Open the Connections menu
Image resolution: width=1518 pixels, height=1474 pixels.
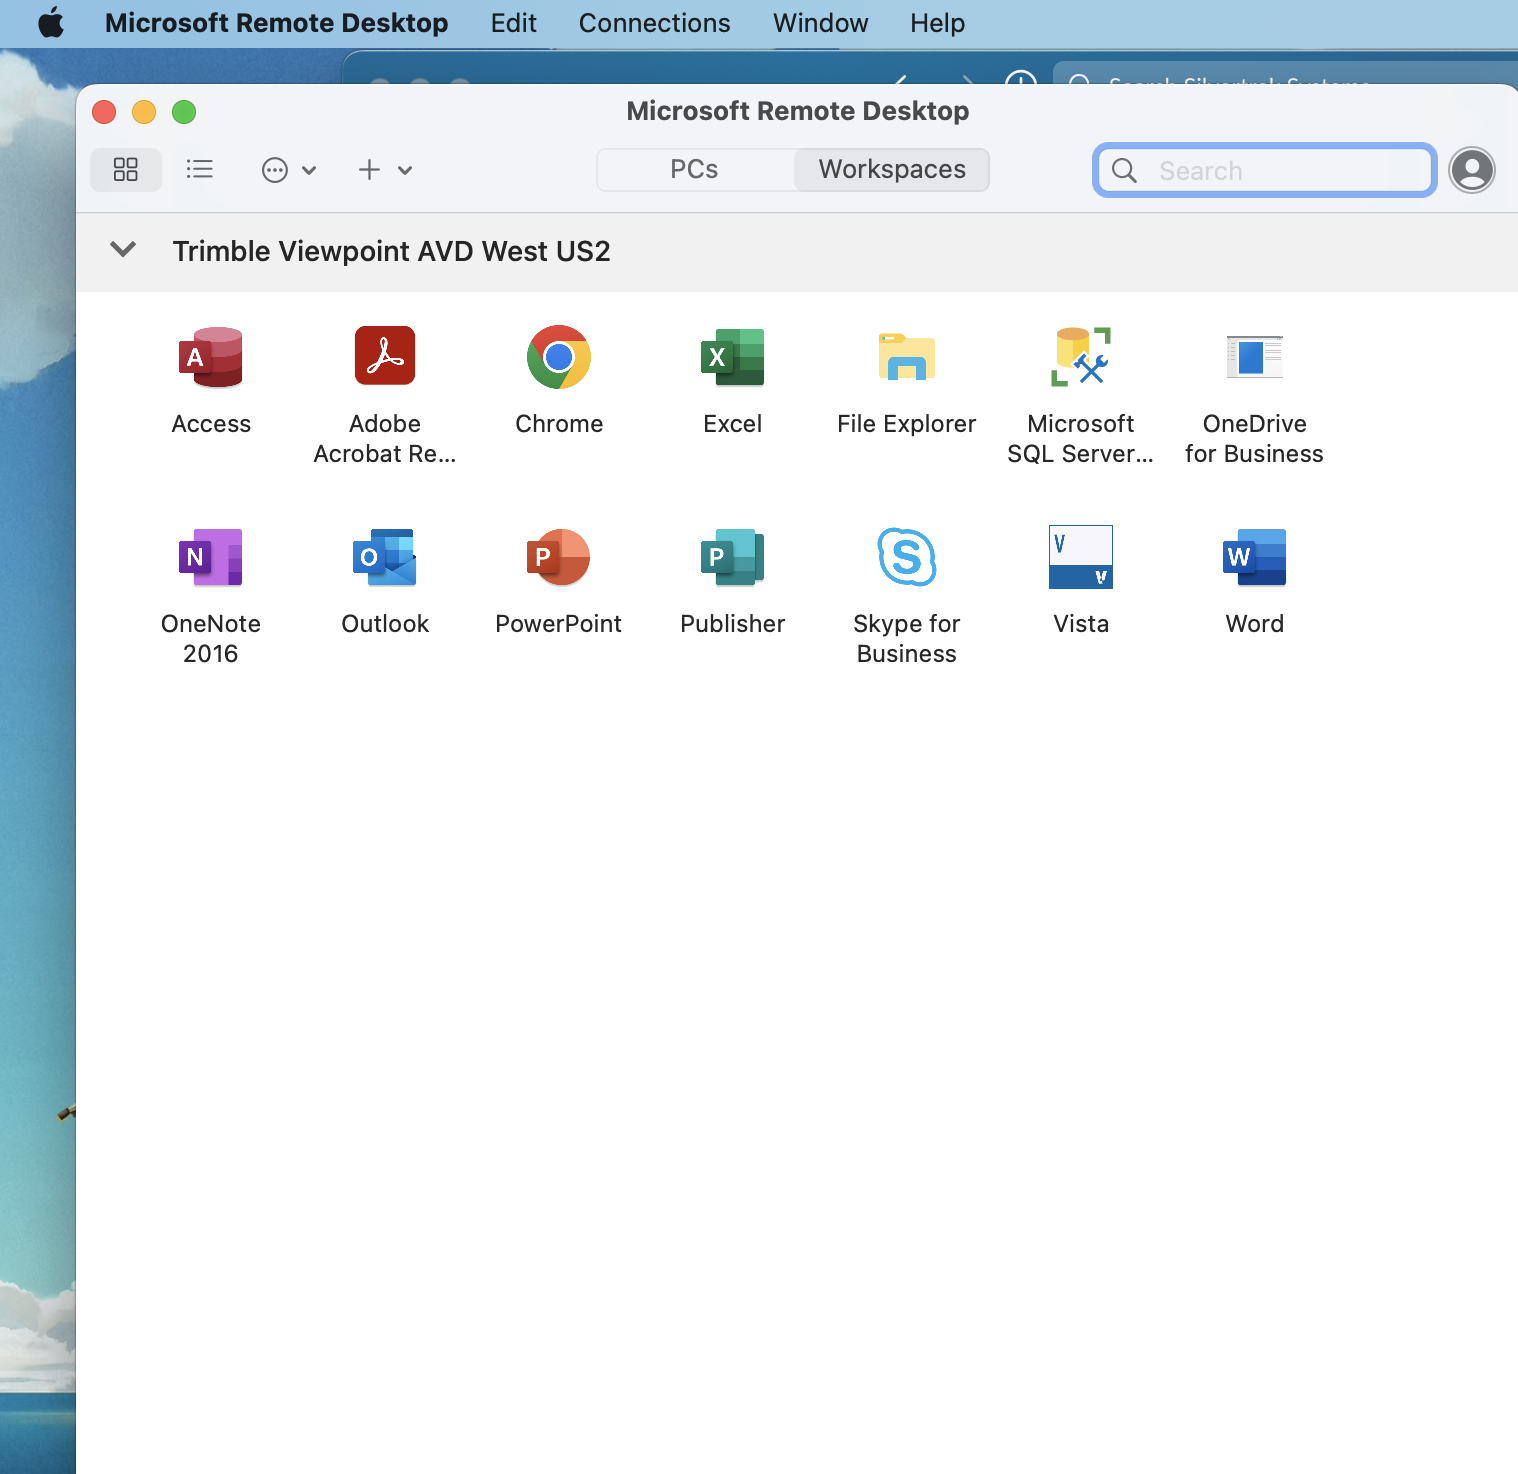click(655, 23)
